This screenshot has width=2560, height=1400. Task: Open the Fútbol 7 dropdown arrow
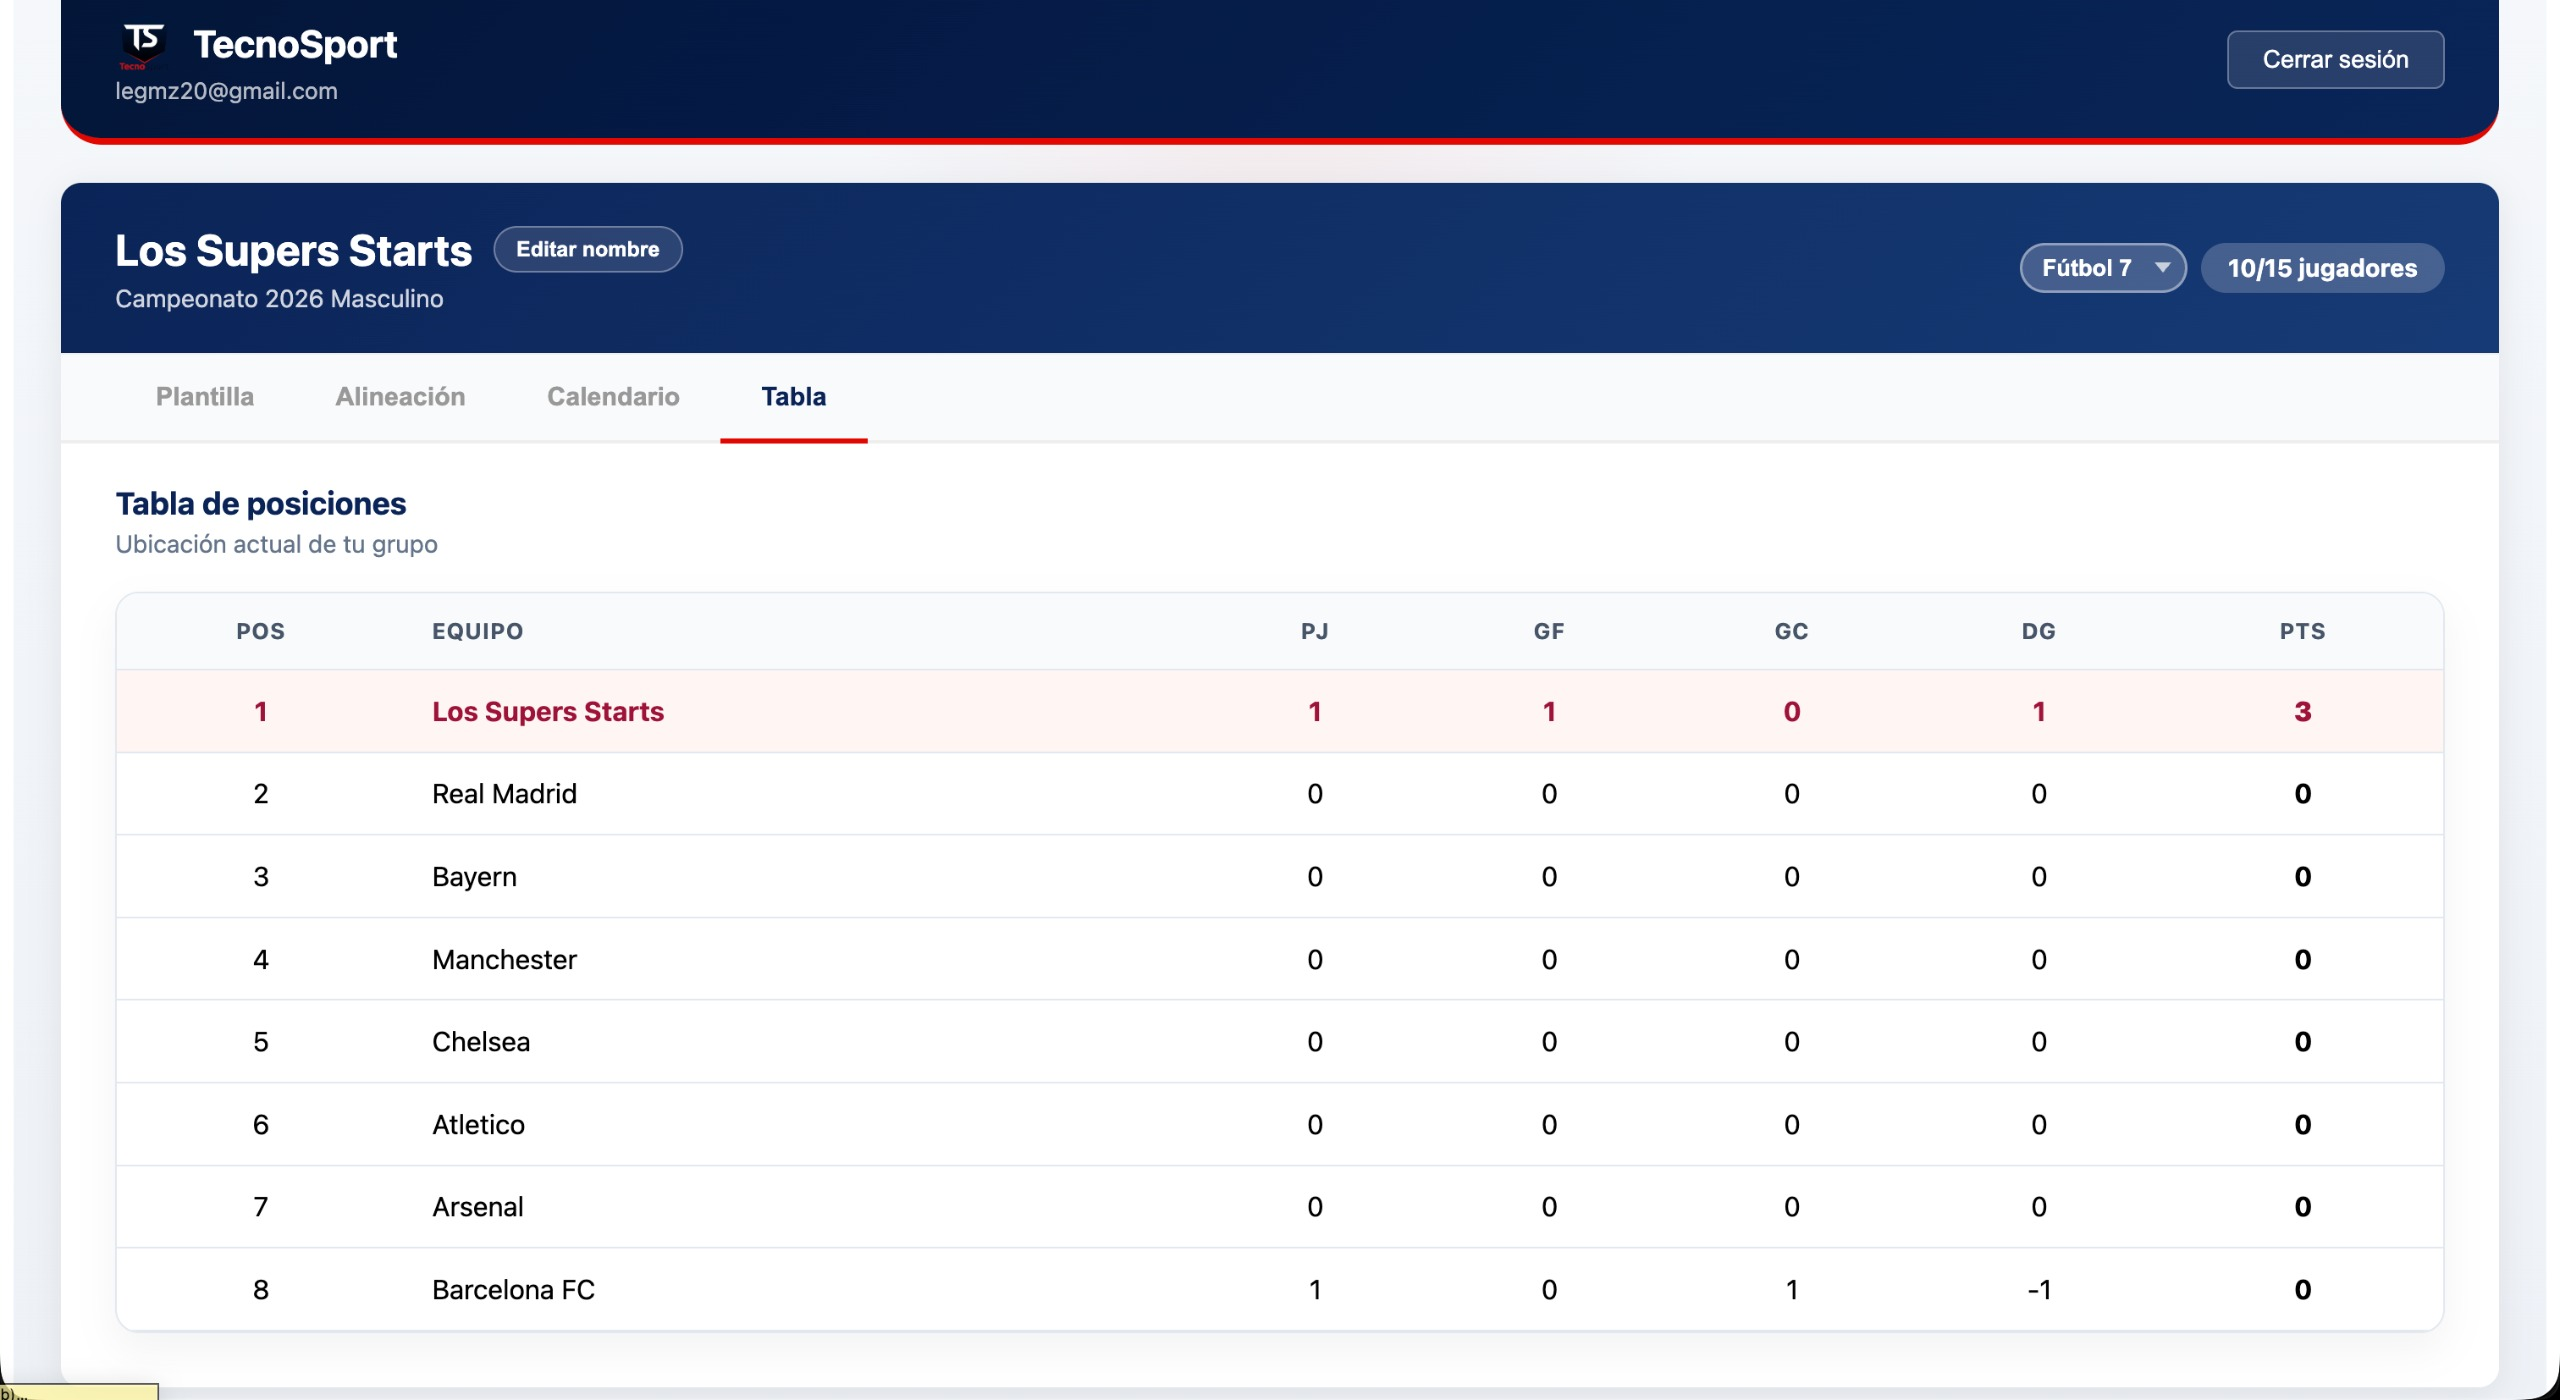(2162, 268)
